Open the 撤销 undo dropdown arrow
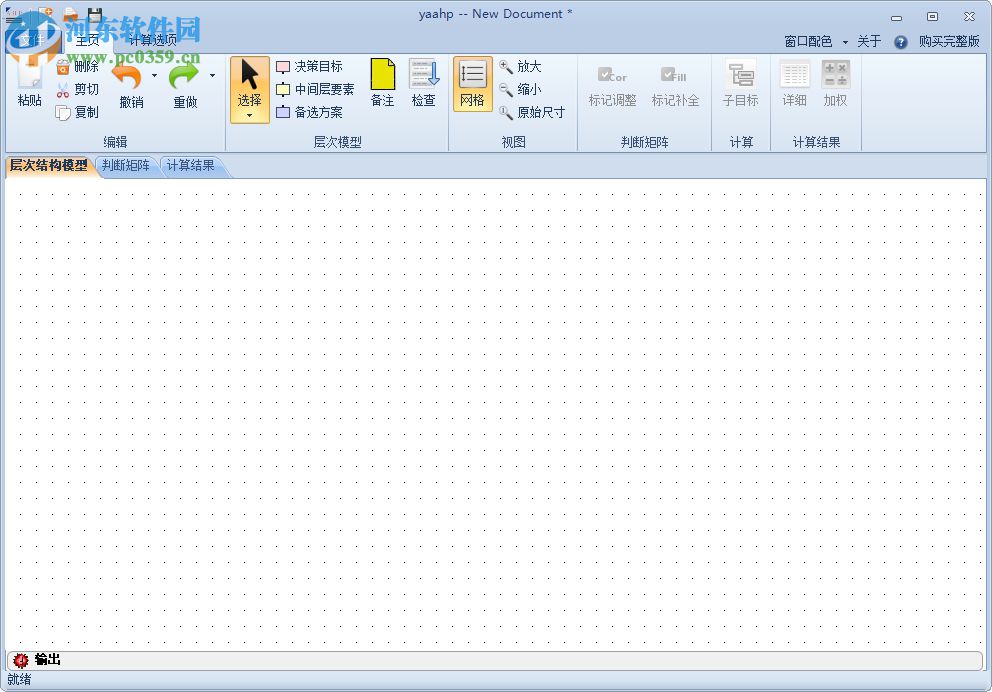 point(156,74)
